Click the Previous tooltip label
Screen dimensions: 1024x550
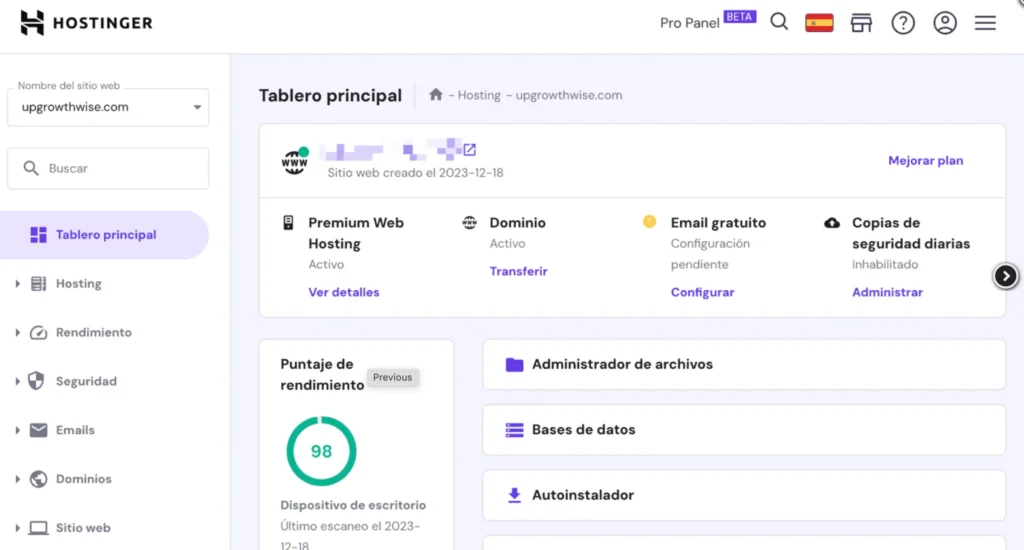[392, 378]
